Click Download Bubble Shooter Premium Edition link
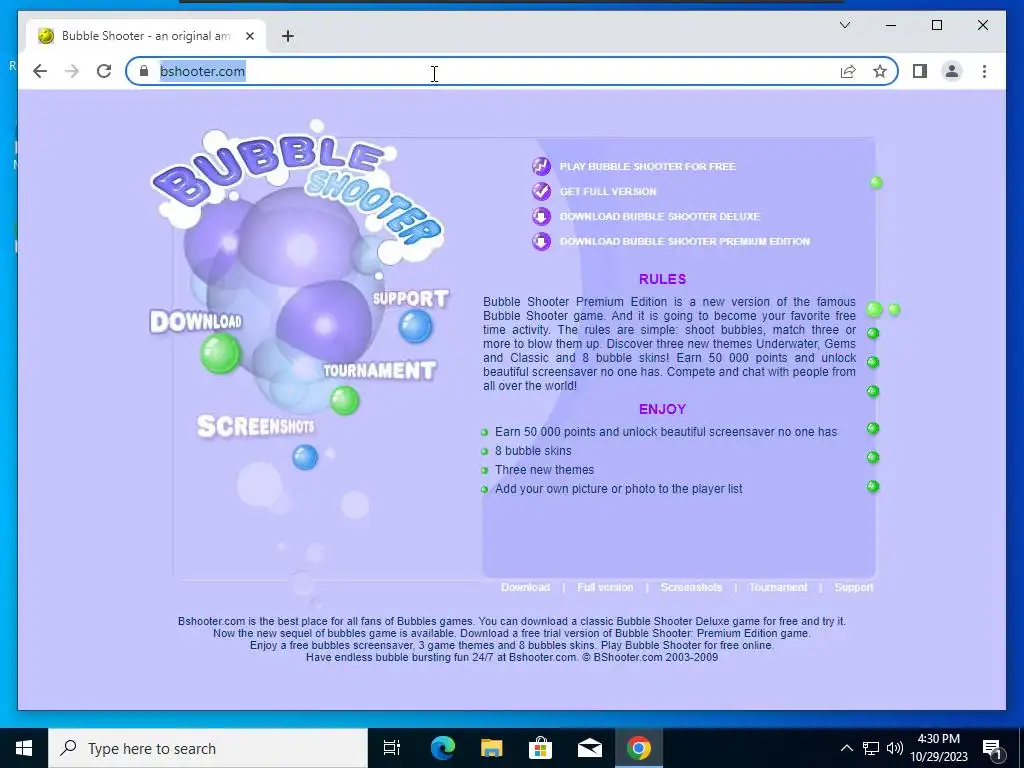This screenshot has height=768, width=1024. (x=684, y=241)
